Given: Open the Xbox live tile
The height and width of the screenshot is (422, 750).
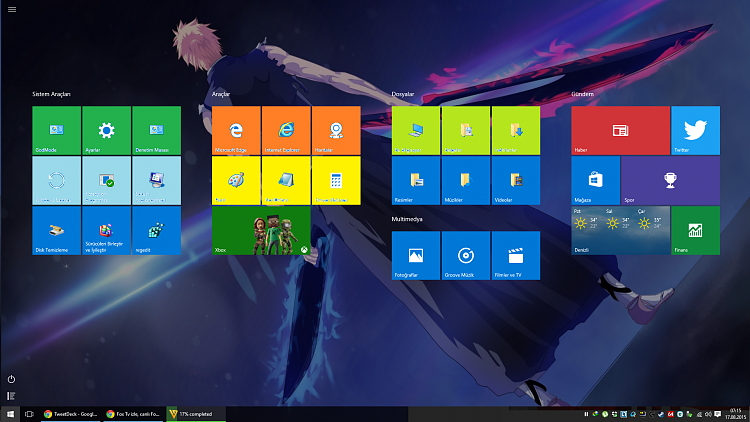Looking at the screenshot, I should (261, 230).
